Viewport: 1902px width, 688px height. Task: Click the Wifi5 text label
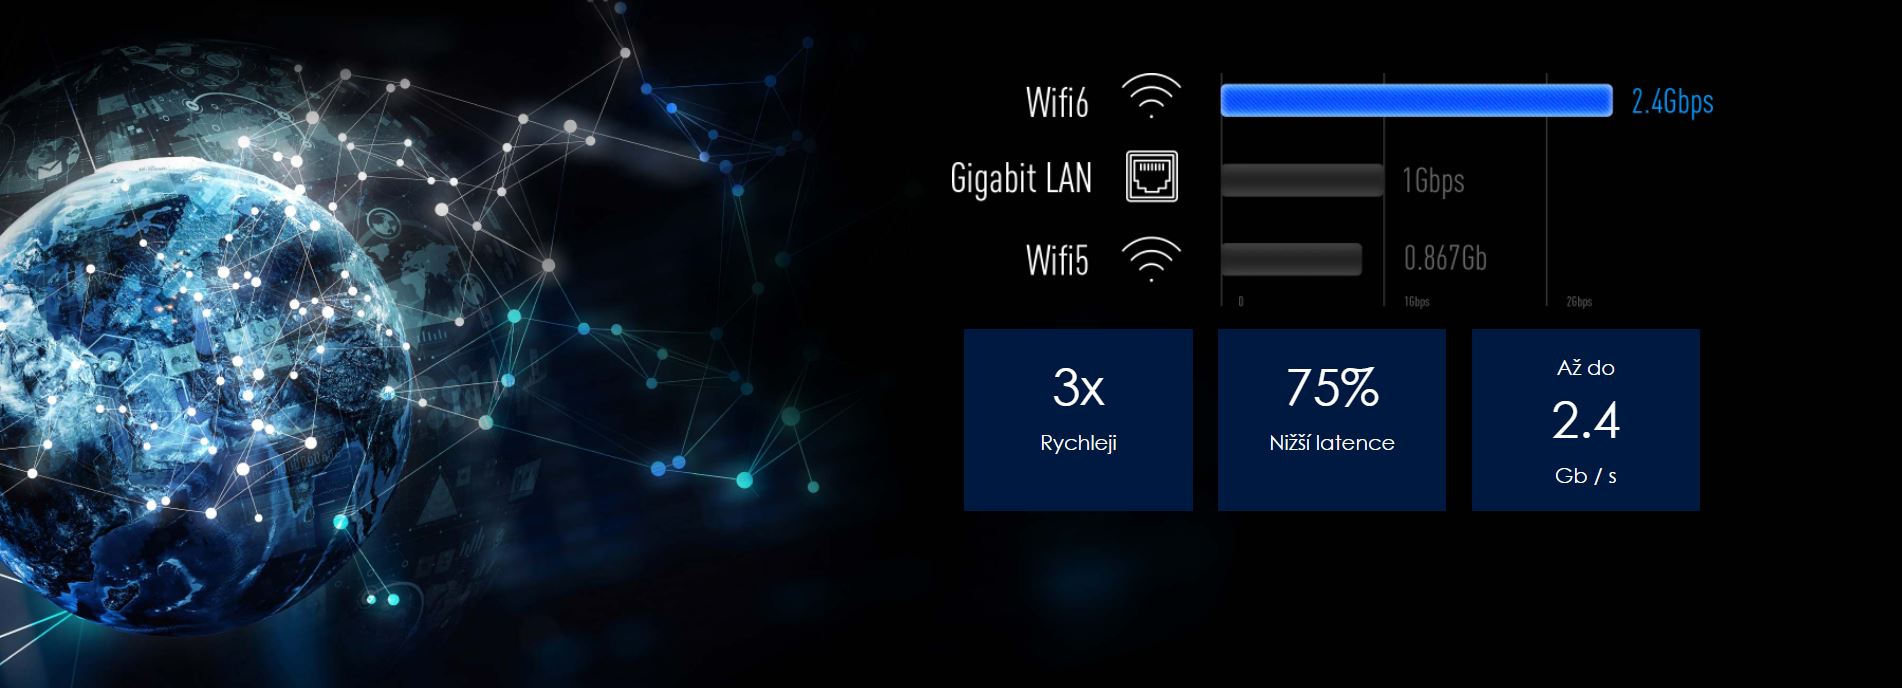(x=1057, y=260)
